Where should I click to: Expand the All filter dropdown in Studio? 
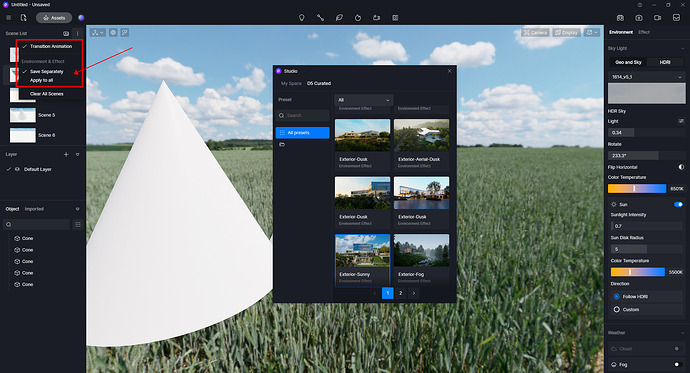tap(363, 100)
